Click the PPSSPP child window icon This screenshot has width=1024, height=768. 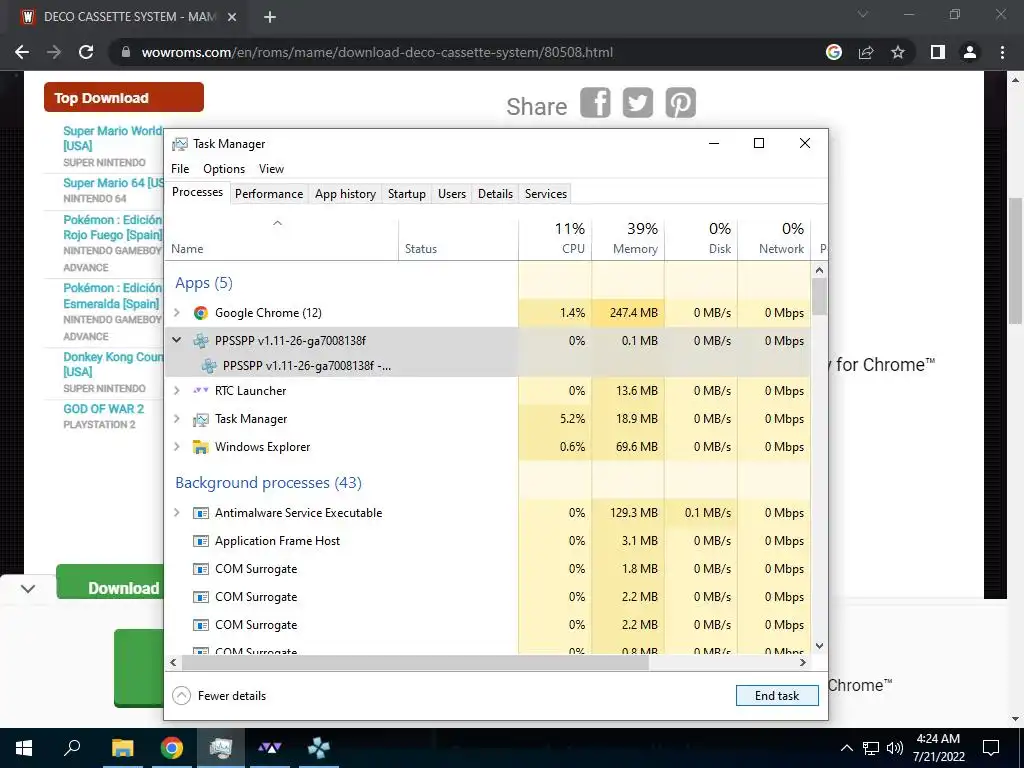click(x=208, y=366)
